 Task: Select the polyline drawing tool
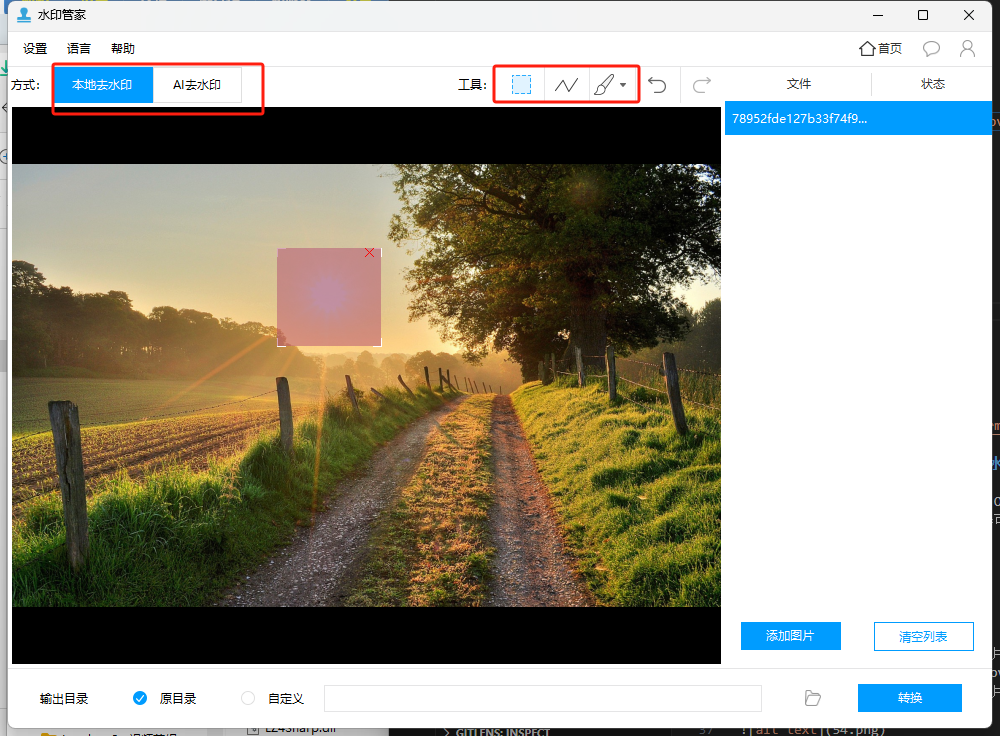[566, 84]
